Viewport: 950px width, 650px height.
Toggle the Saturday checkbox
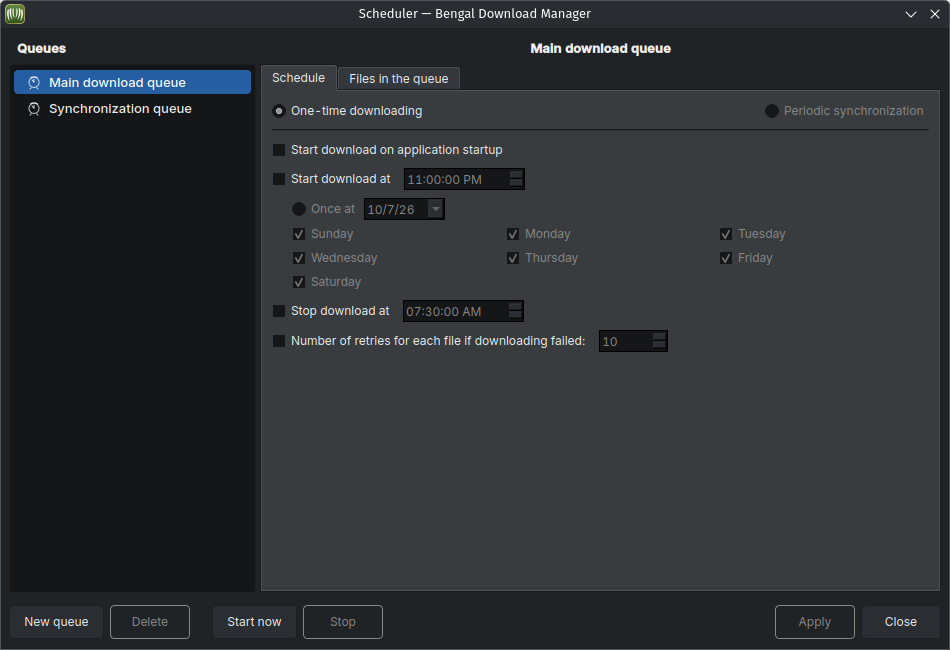click(x=299, y=282)
